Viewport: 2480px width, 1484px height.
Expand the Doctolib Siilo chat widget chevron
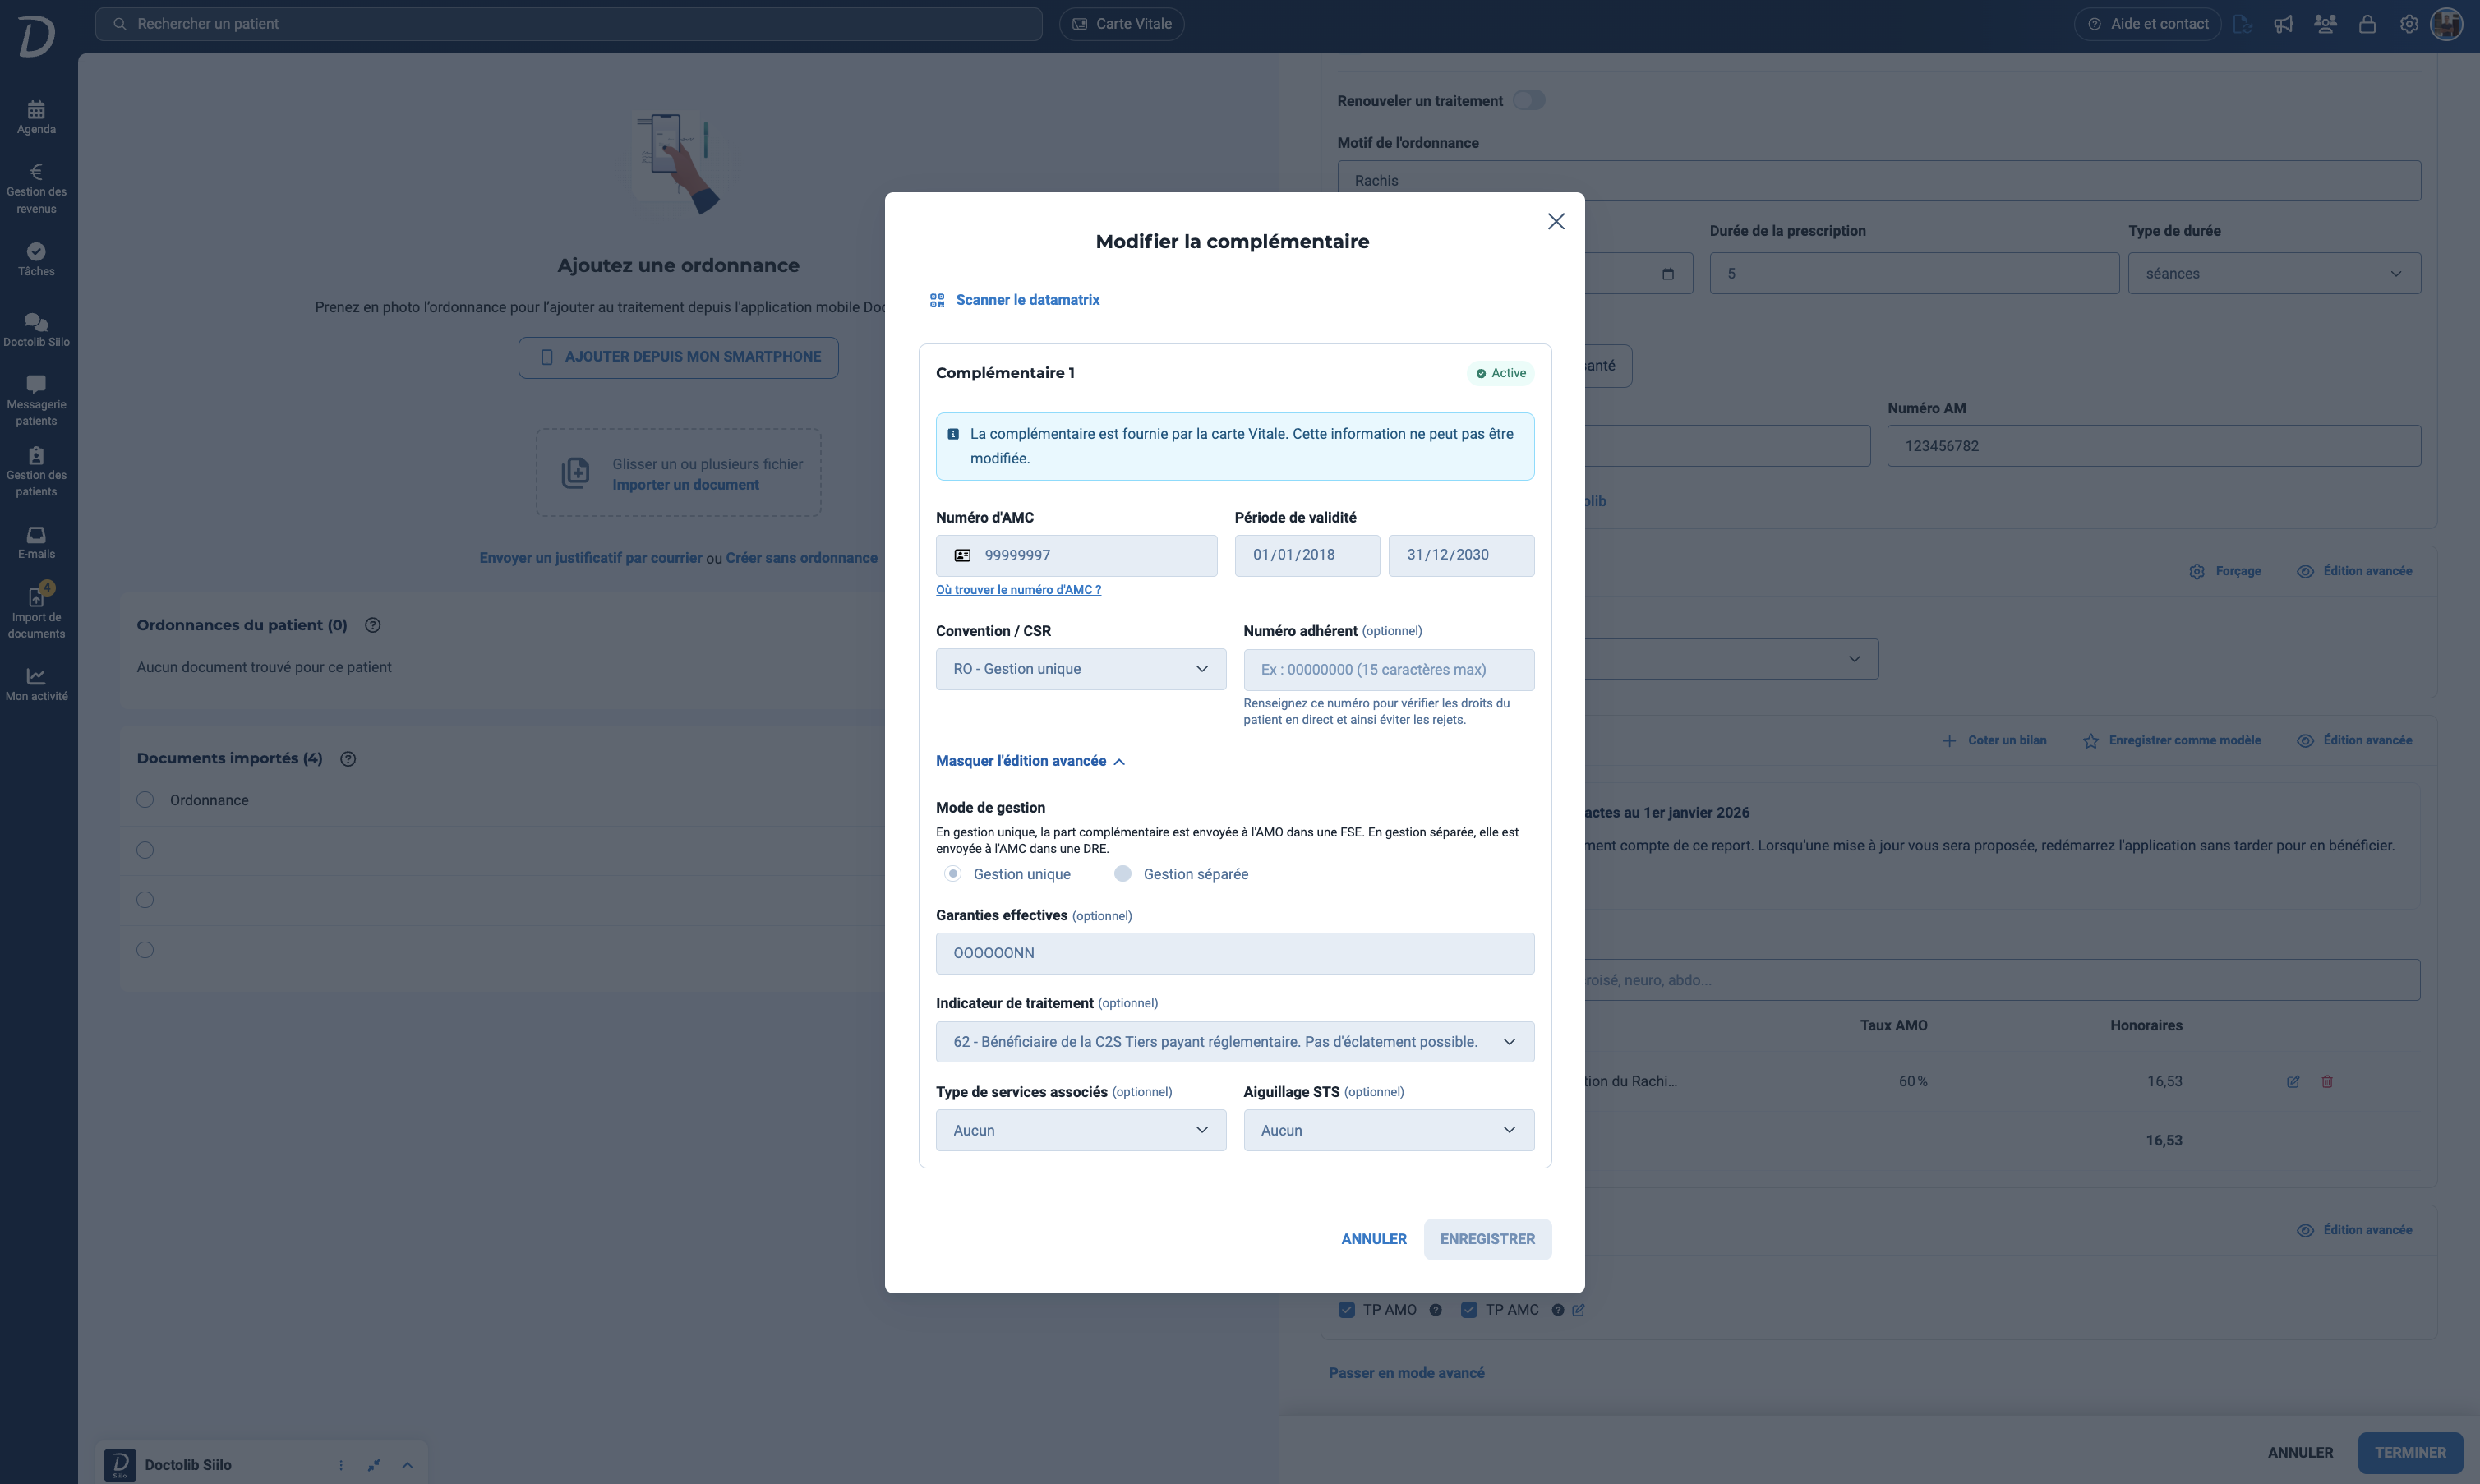(407, 1465)
